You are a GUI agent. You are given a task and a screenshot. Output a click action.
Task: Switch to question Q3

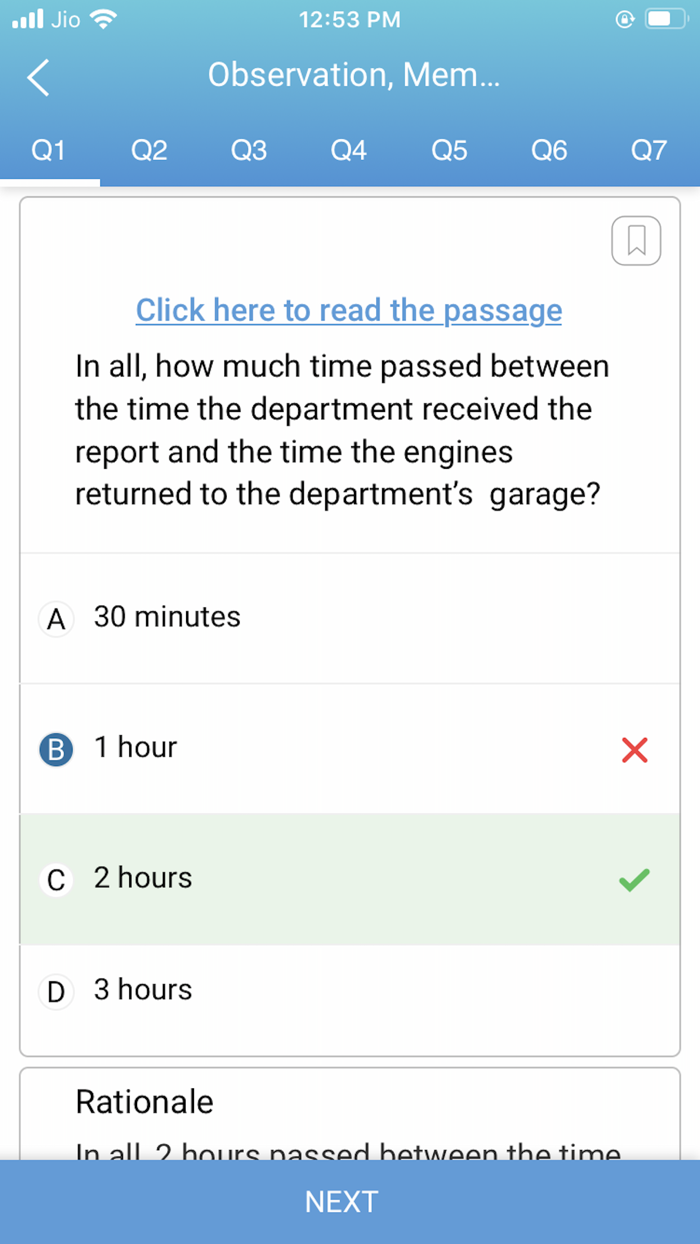[x=248, y=150]
